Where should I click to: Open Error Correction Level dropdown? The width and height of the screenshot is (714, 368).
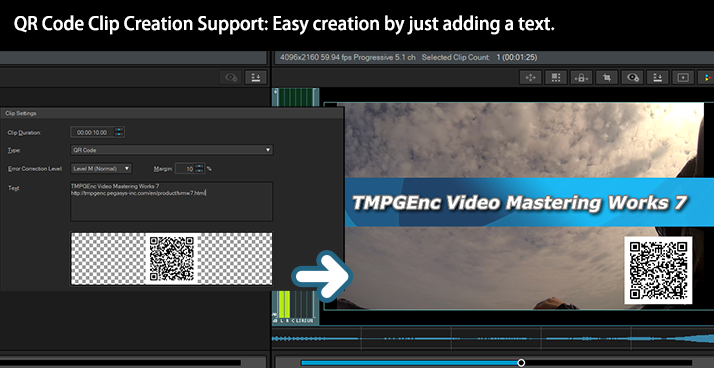101,169
